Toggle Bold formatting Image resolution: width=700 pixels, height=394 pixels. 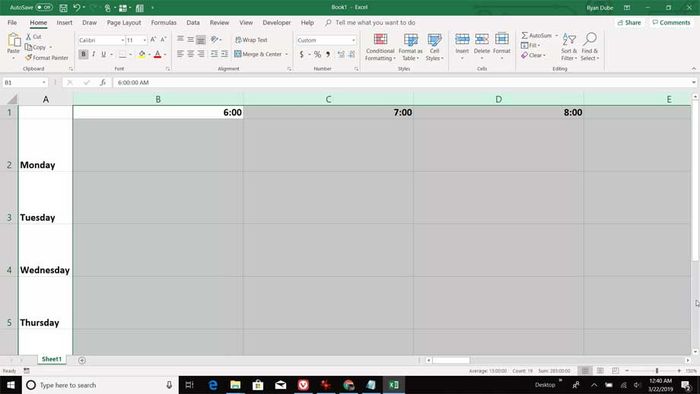(83, 54)
